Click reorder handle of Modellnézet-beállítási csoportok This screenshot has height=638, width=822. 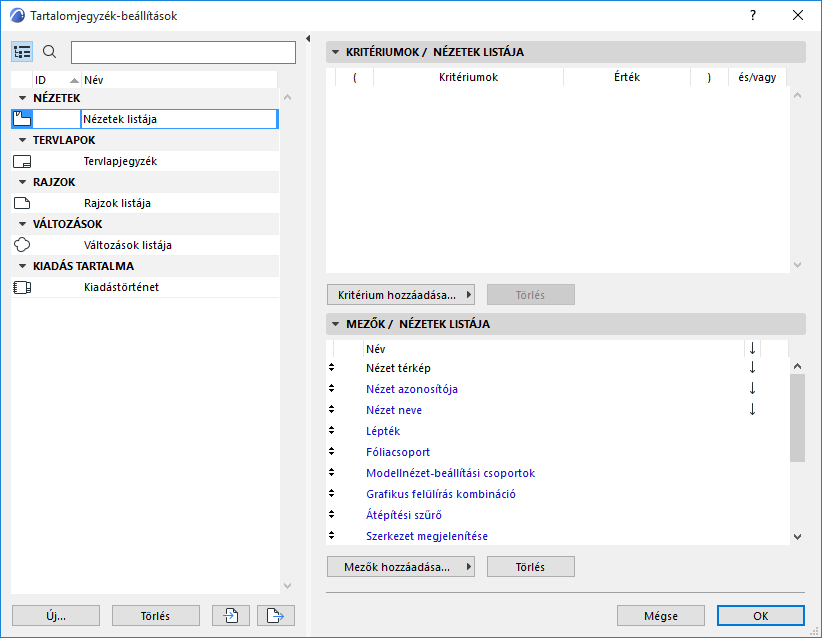click(x=331, y=472)
